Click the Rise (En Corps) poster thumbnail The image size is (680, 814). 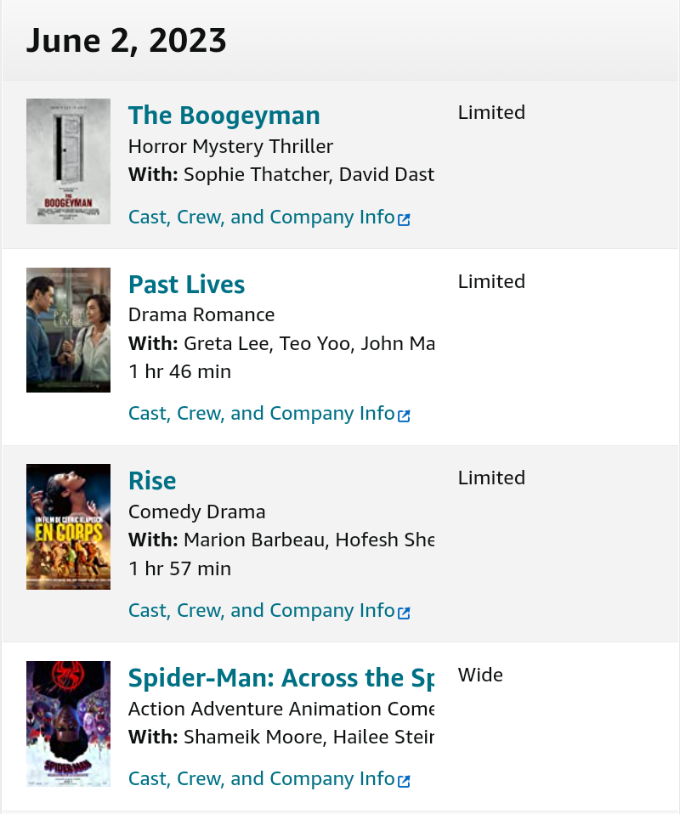(x=68, y=527)
